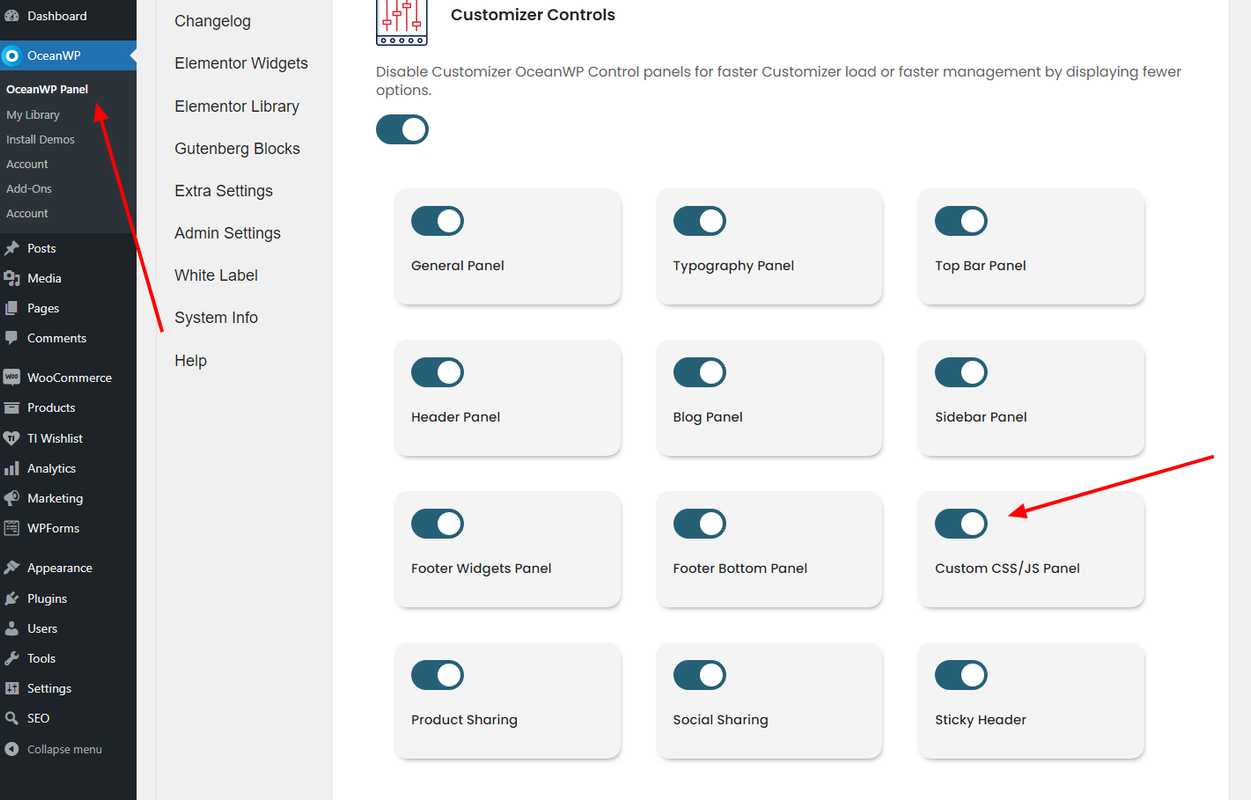
Task: Click the Appearance paintbrush icon
Action: [12, 567]
